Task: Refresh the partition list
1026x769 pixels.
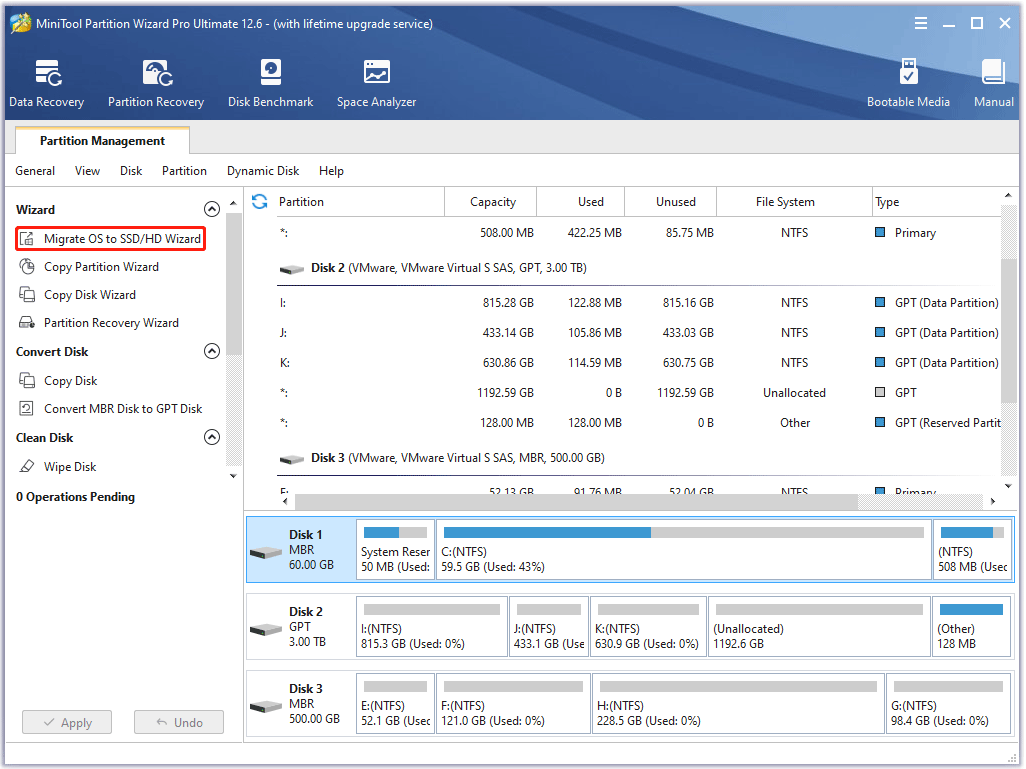Action: pos(260,202)
